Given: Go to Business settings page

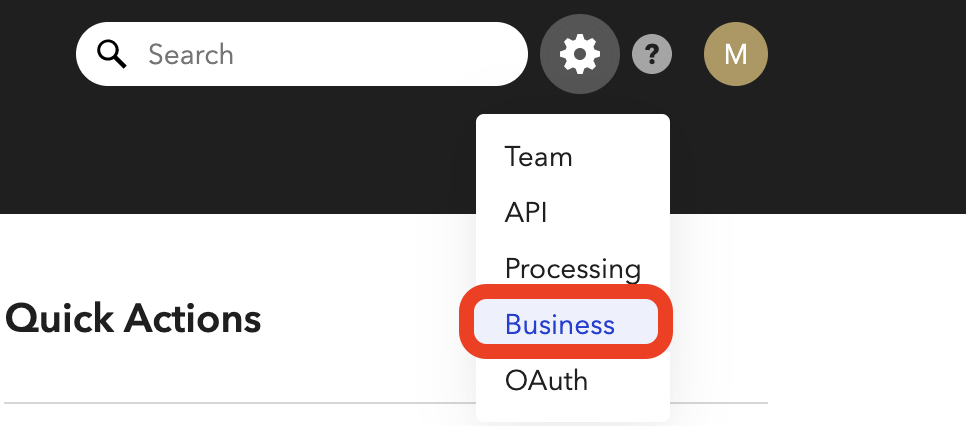Looking at the screenshot, I should coord(566,321).
